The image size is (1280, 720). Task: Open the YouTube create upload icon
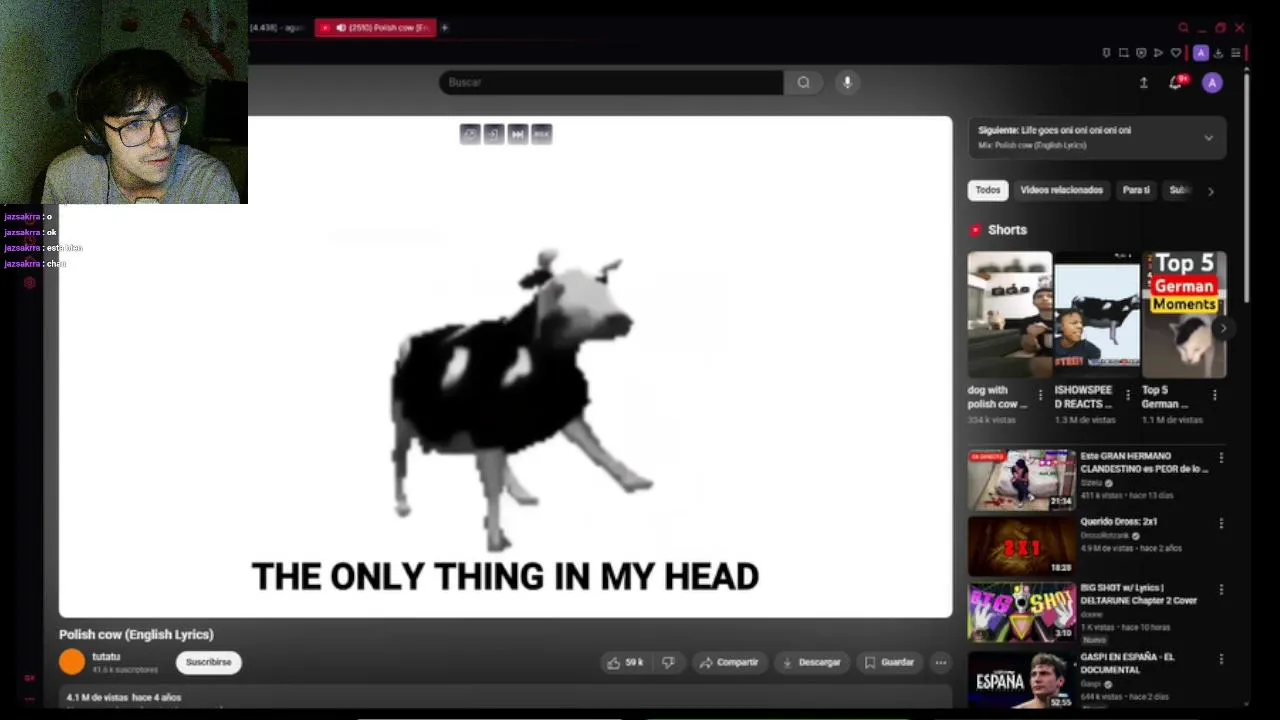(1143, 83)
